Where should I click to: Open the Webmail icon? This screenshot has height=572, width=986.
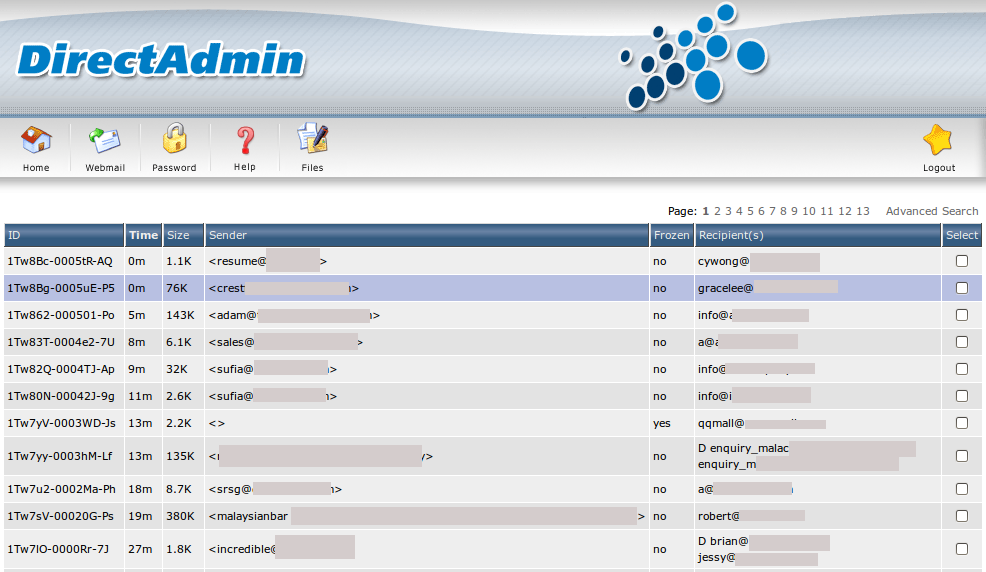tap(104, 140)
